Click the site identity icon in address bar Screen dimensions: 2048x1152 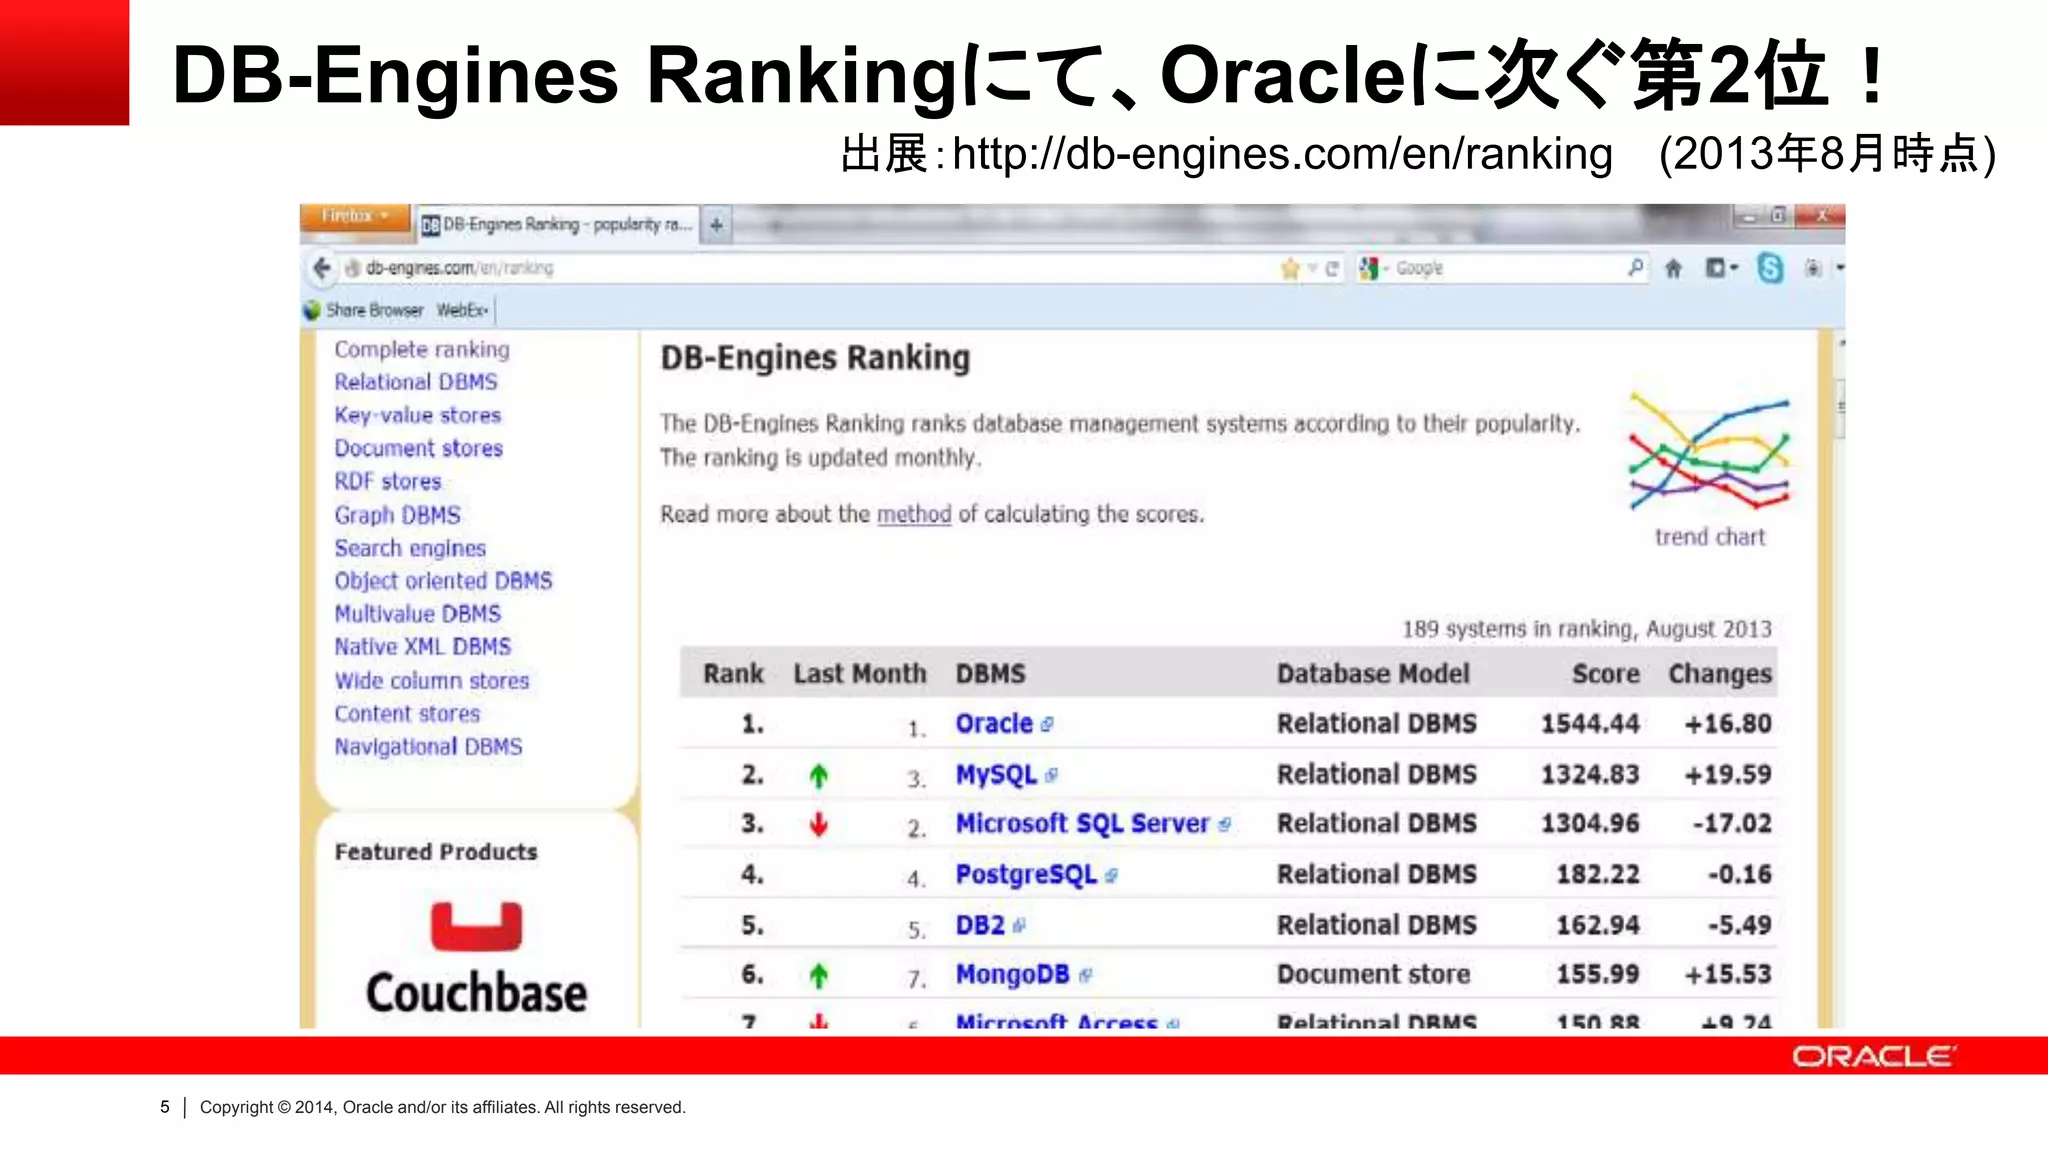(352, 268)
